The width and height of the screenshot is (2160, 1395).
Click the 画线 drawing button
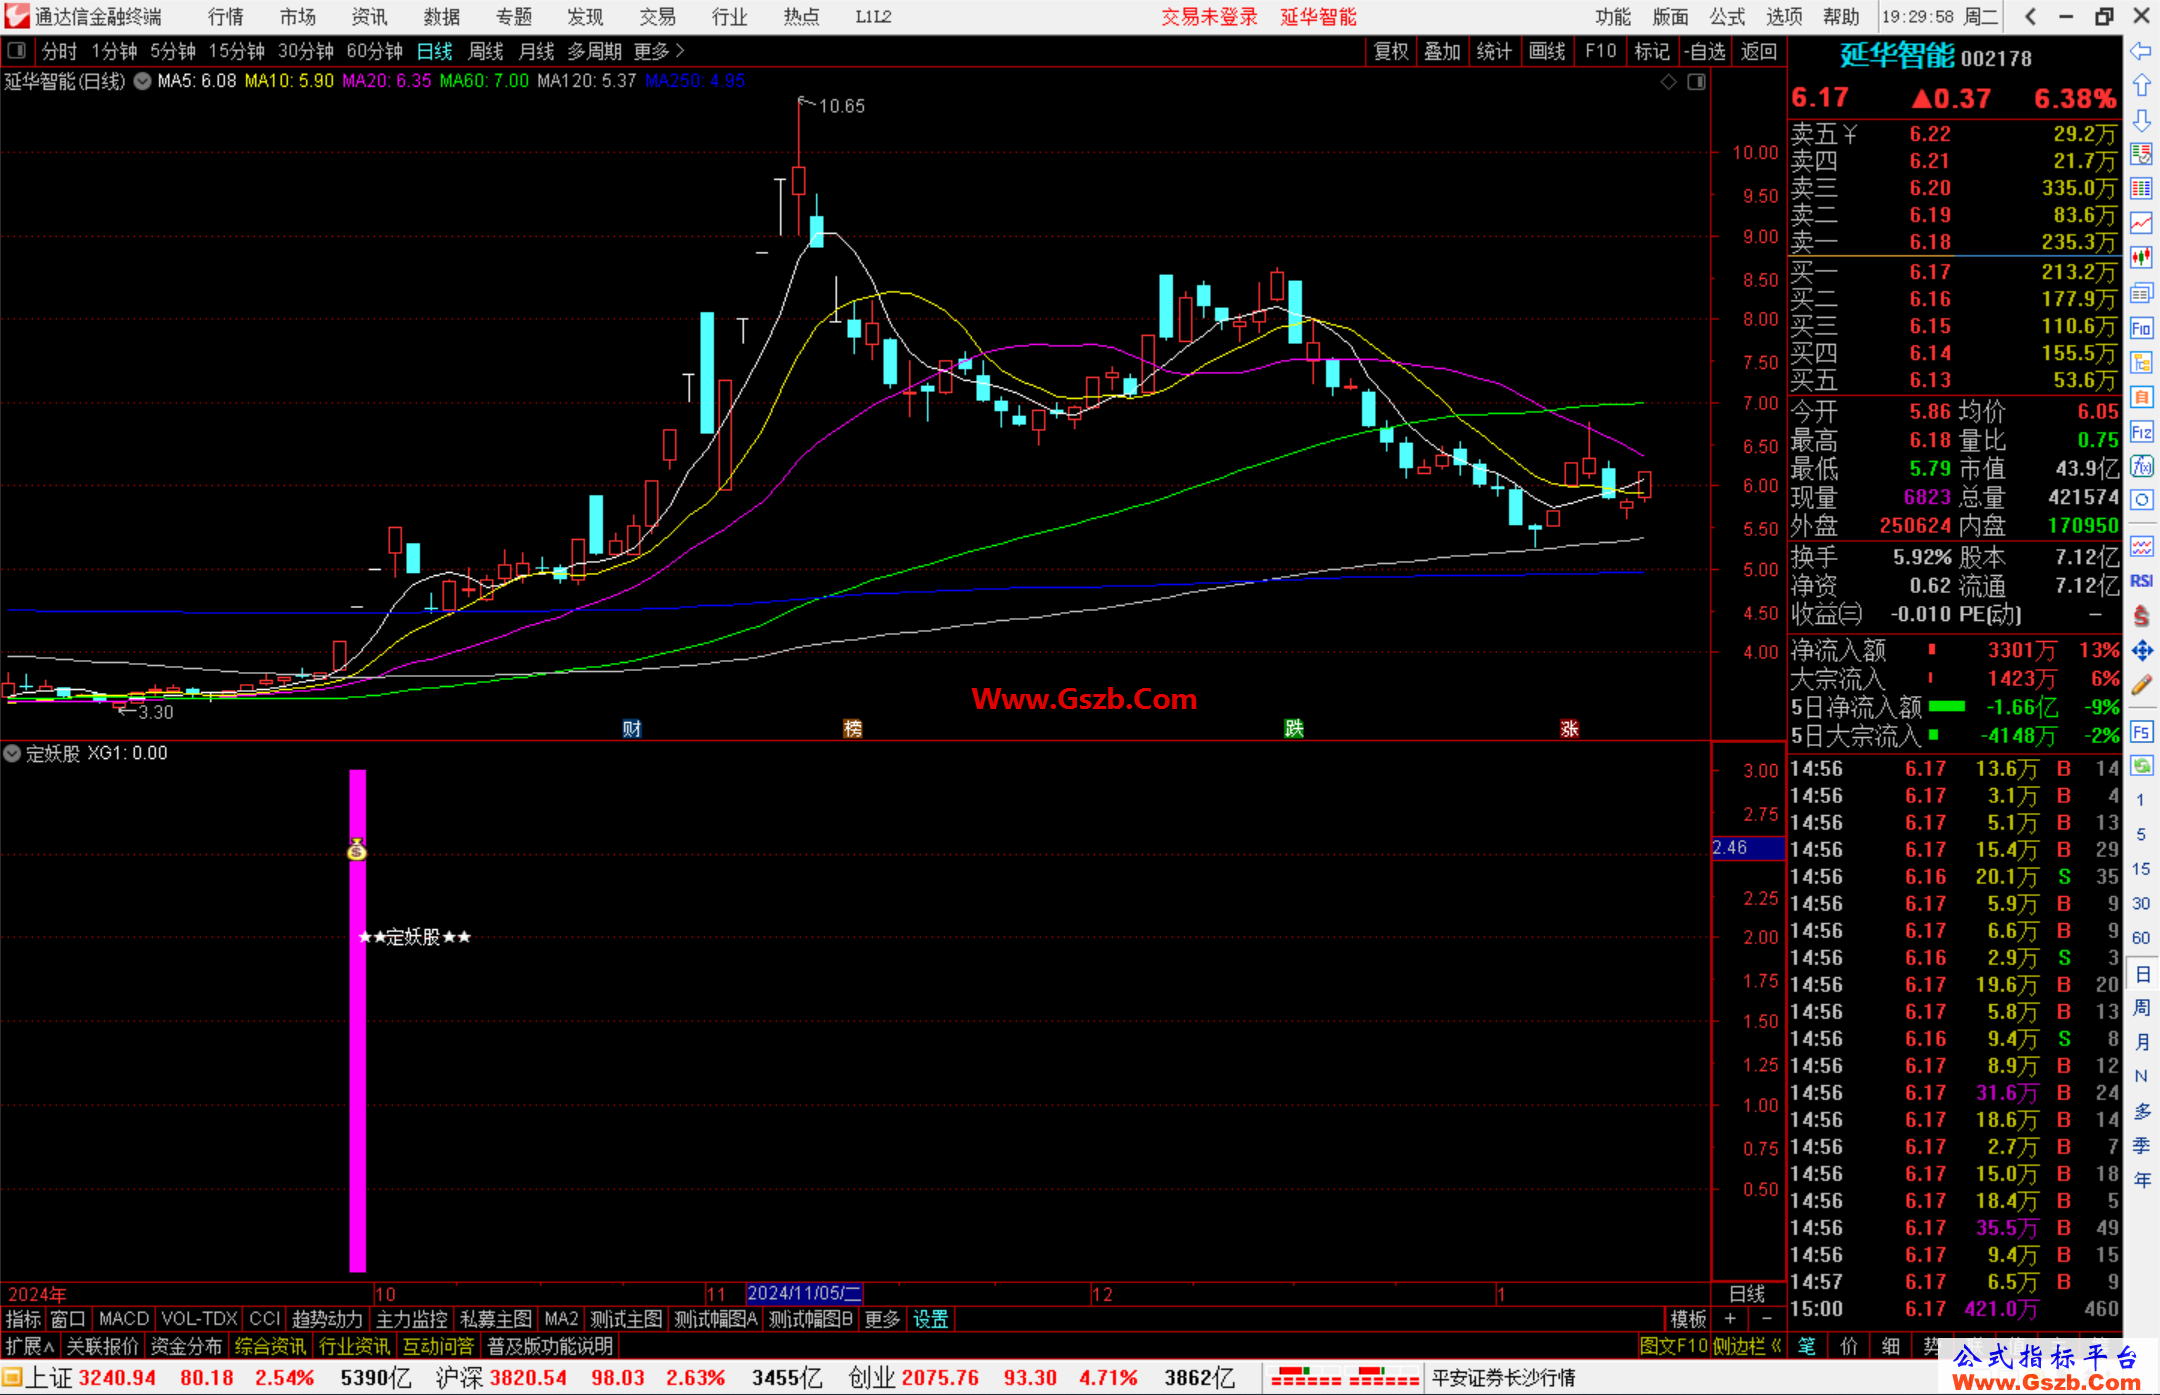coord(1547,51)
